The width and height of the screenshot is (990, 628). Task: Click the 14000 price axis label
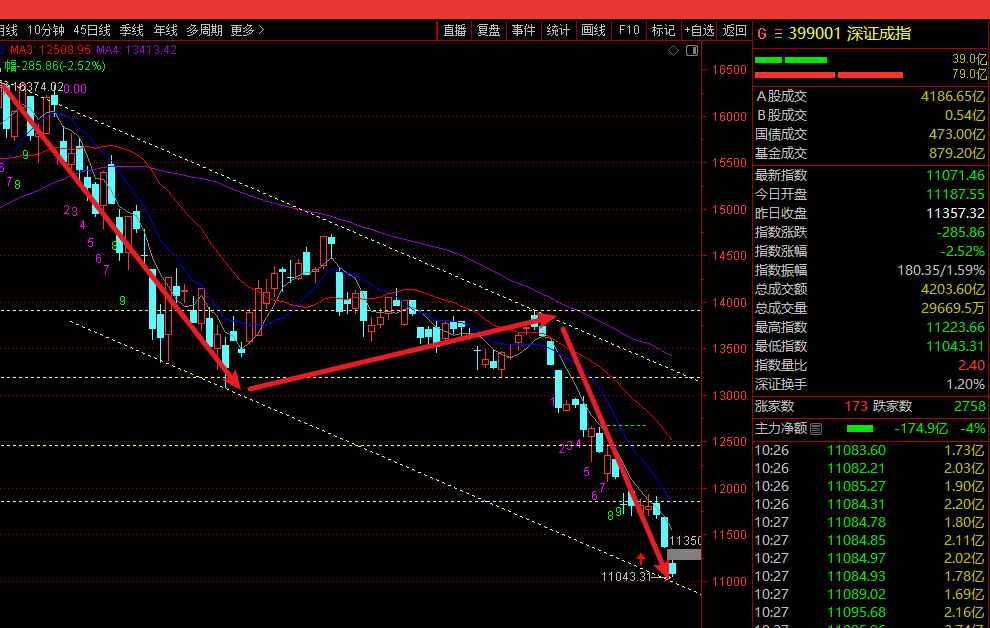pyautogui.click(x=729, y=303)
